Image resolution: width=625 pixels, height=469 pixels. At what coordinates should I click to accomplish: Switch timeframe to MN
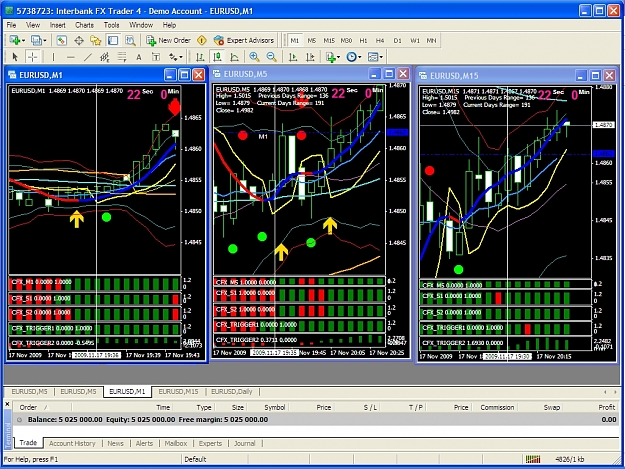(x=431, y=40)
